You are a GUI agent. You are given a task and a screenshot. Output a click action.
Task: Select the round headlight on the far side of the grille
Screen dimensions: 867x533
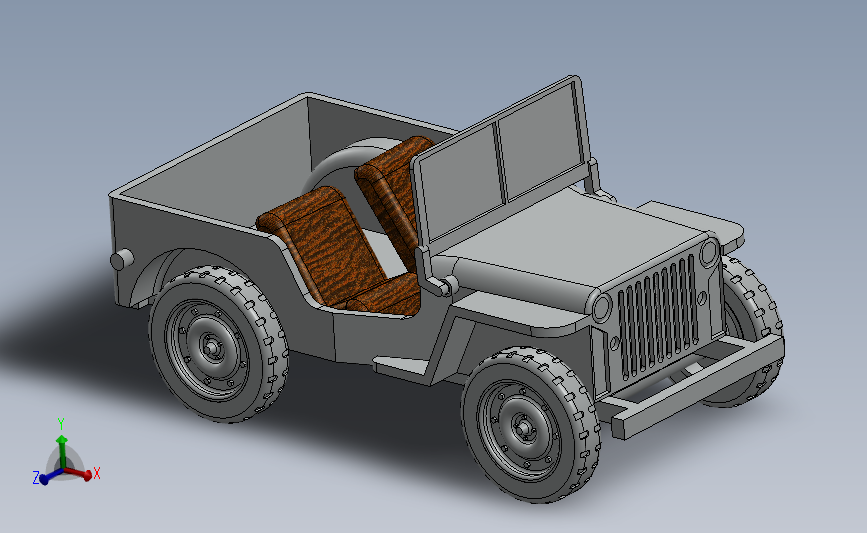tap(708, 253)
